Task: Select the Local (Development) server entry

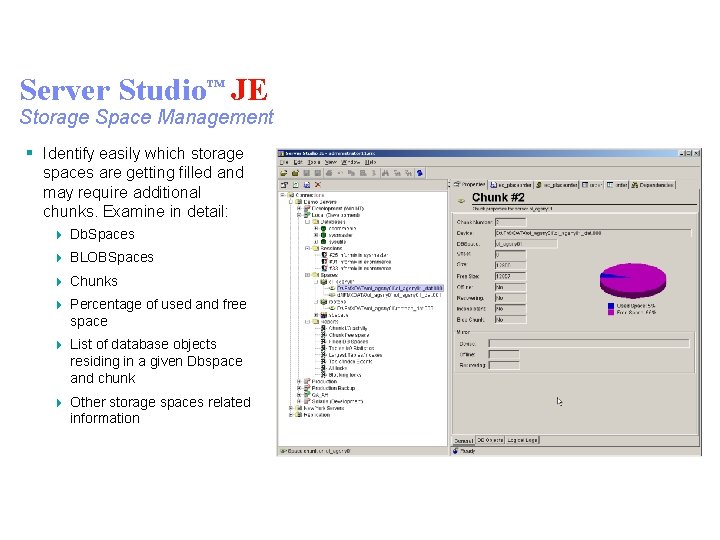Action: (x=336, y=215)
